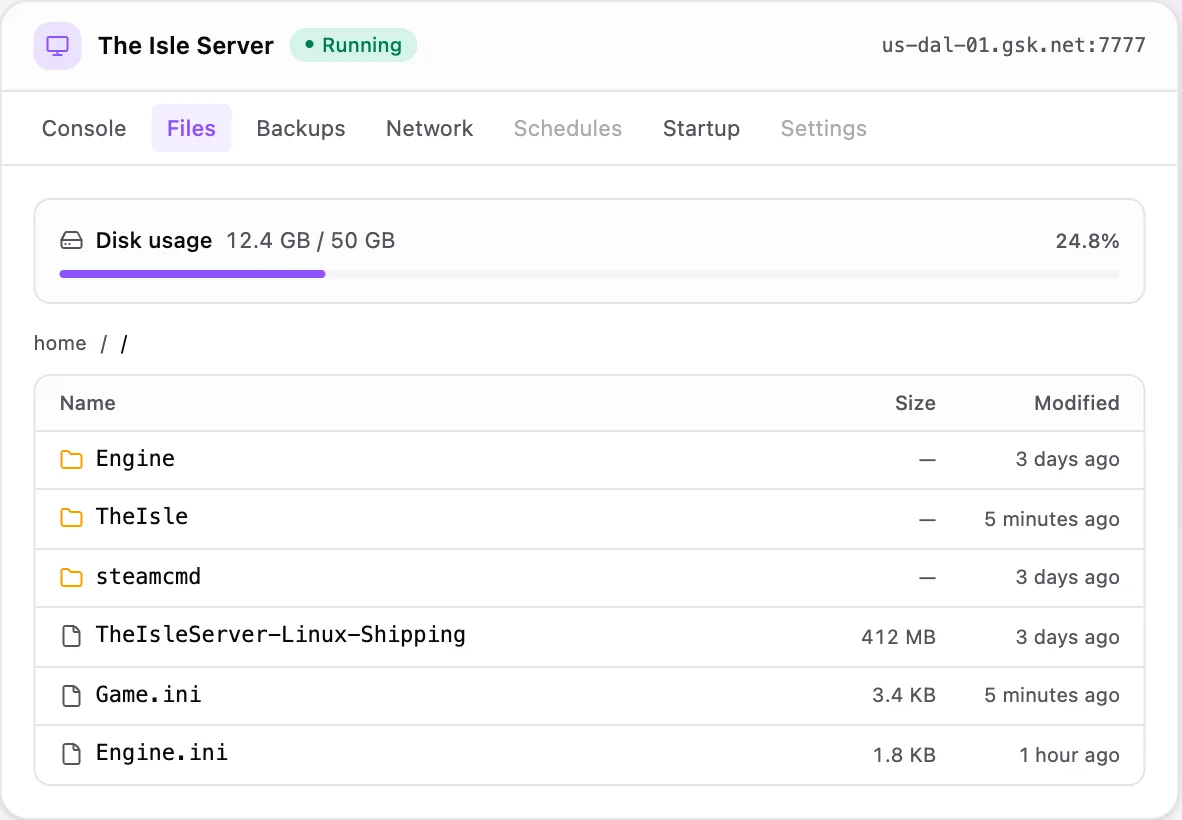Click the 1 hour ago modified cell
The image size is (1182, 820).
(x=1069, y=755)
